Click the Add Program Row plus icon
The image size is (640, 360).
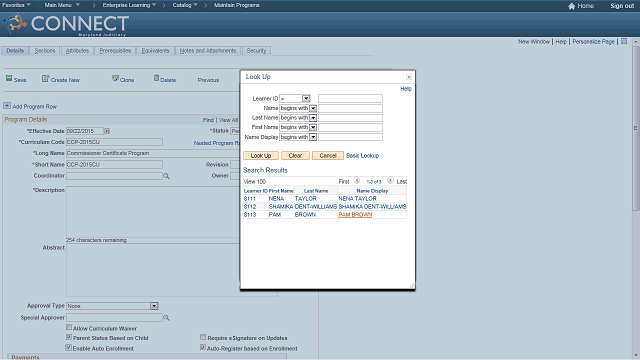click(7, 106)
